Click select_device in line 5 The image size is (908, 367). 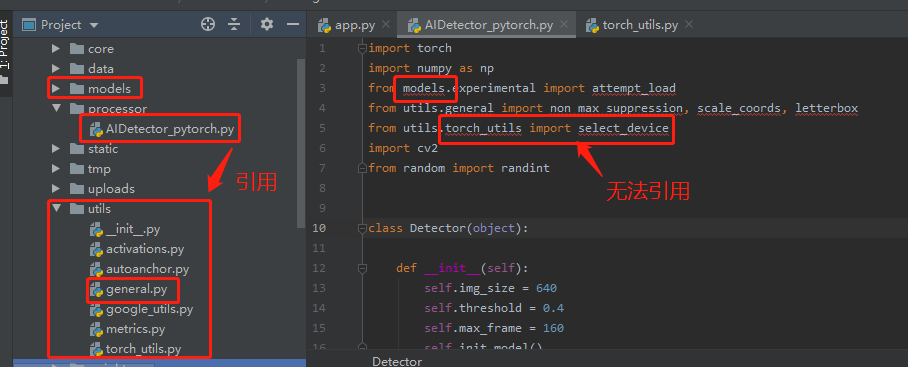tap(623, 129)
